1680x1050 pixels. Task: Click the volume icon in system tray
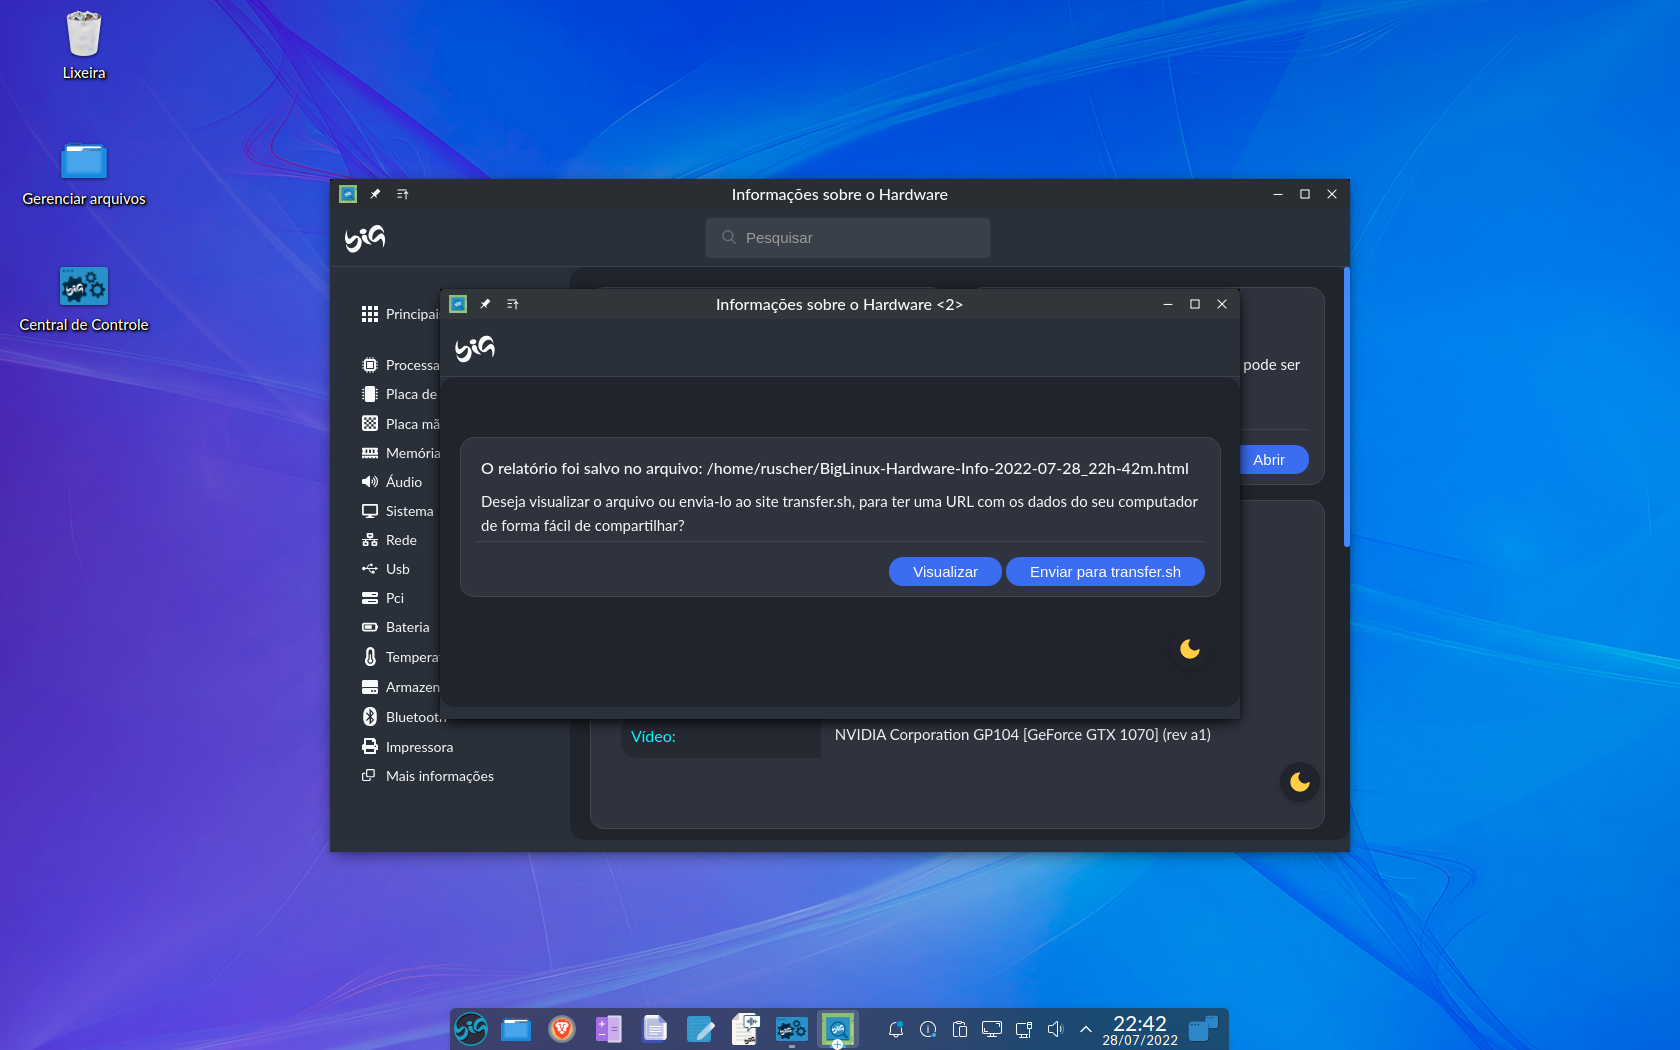[x=1055, y=1029]
